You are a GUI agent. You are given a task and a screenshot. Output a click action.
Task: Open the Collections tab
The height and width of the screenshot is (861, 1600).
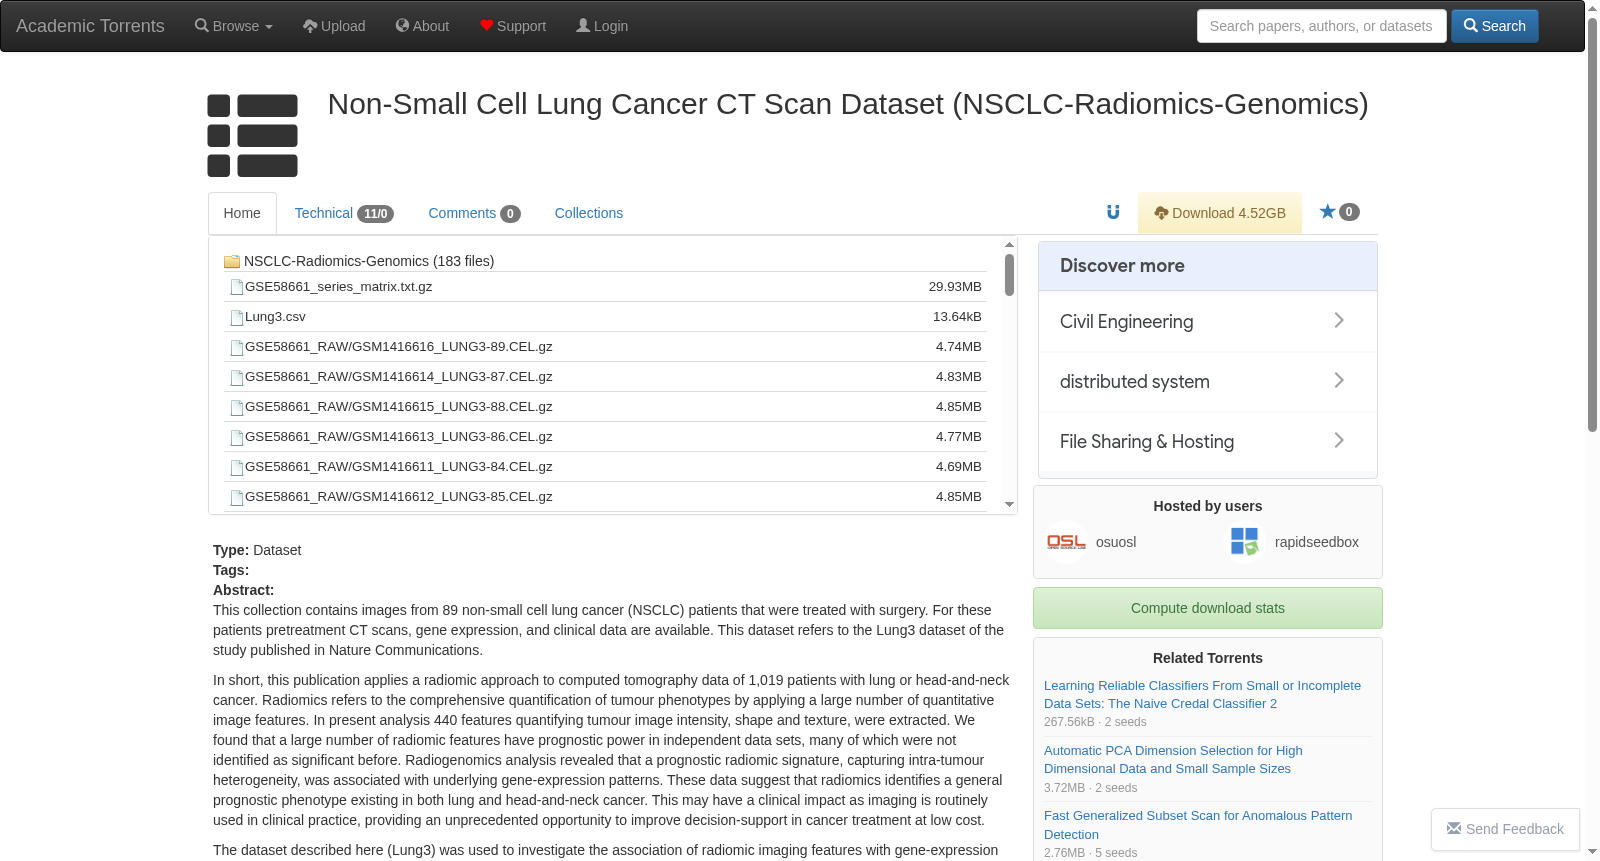[589, 213]
